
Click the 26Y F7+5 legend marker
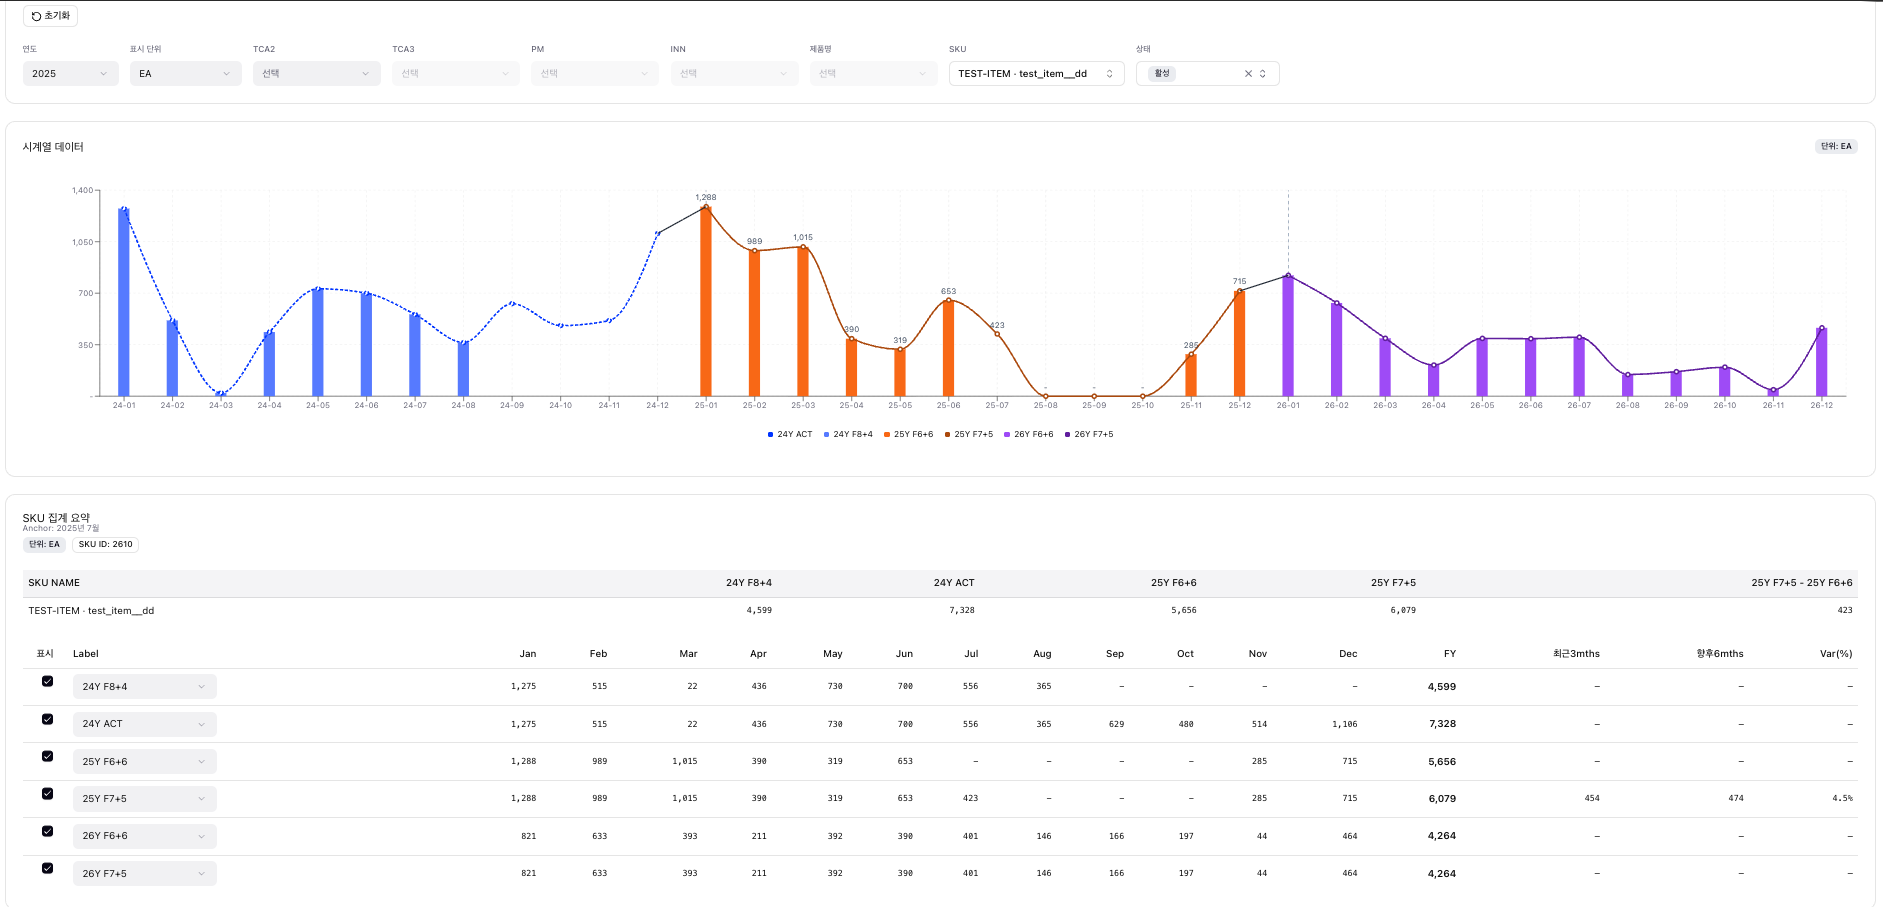tap(1067, 435)
